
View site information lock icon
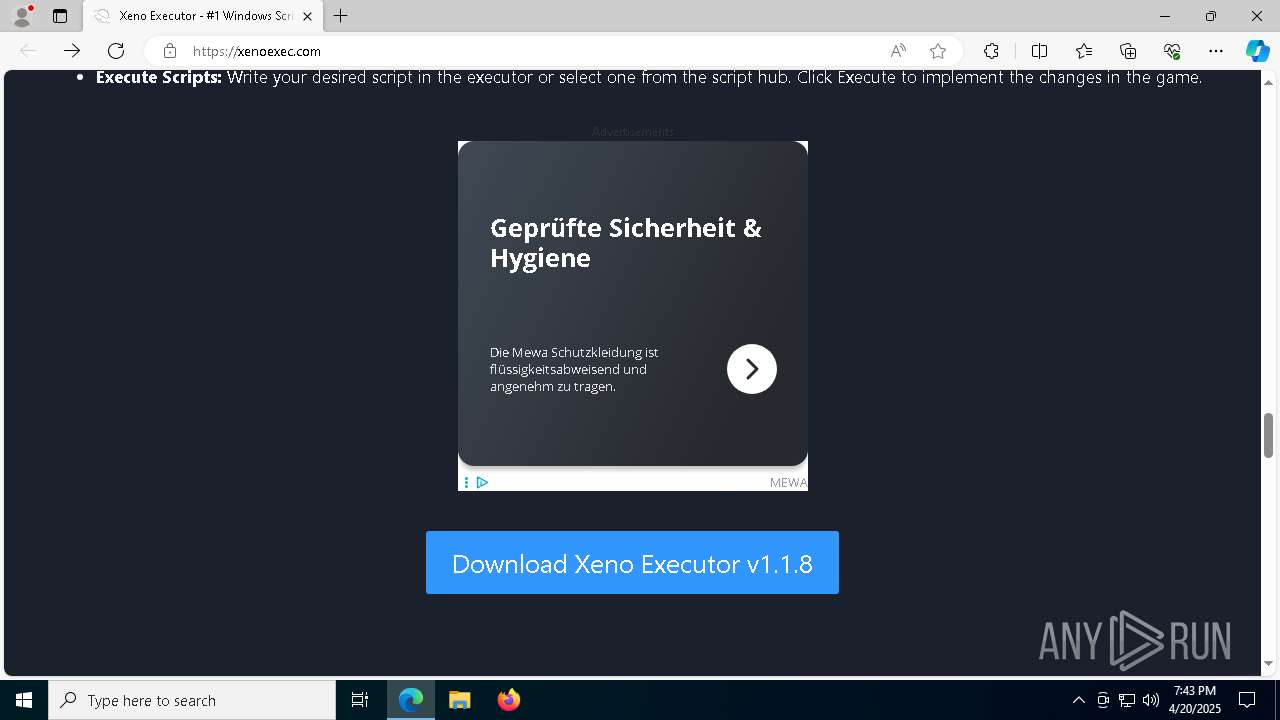pyautogui.click(x=170, y=51)
